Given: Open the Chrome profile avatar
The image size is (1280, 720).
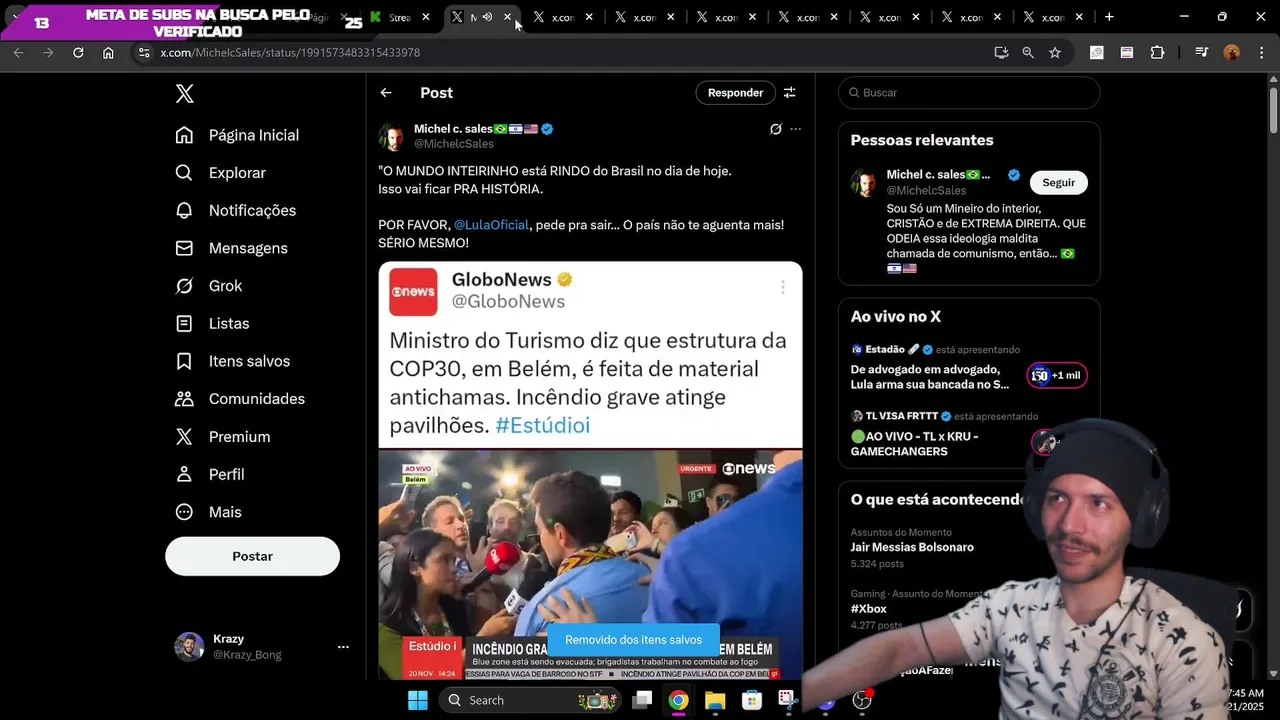Looking at the screenshot, I should (1232, 53).
